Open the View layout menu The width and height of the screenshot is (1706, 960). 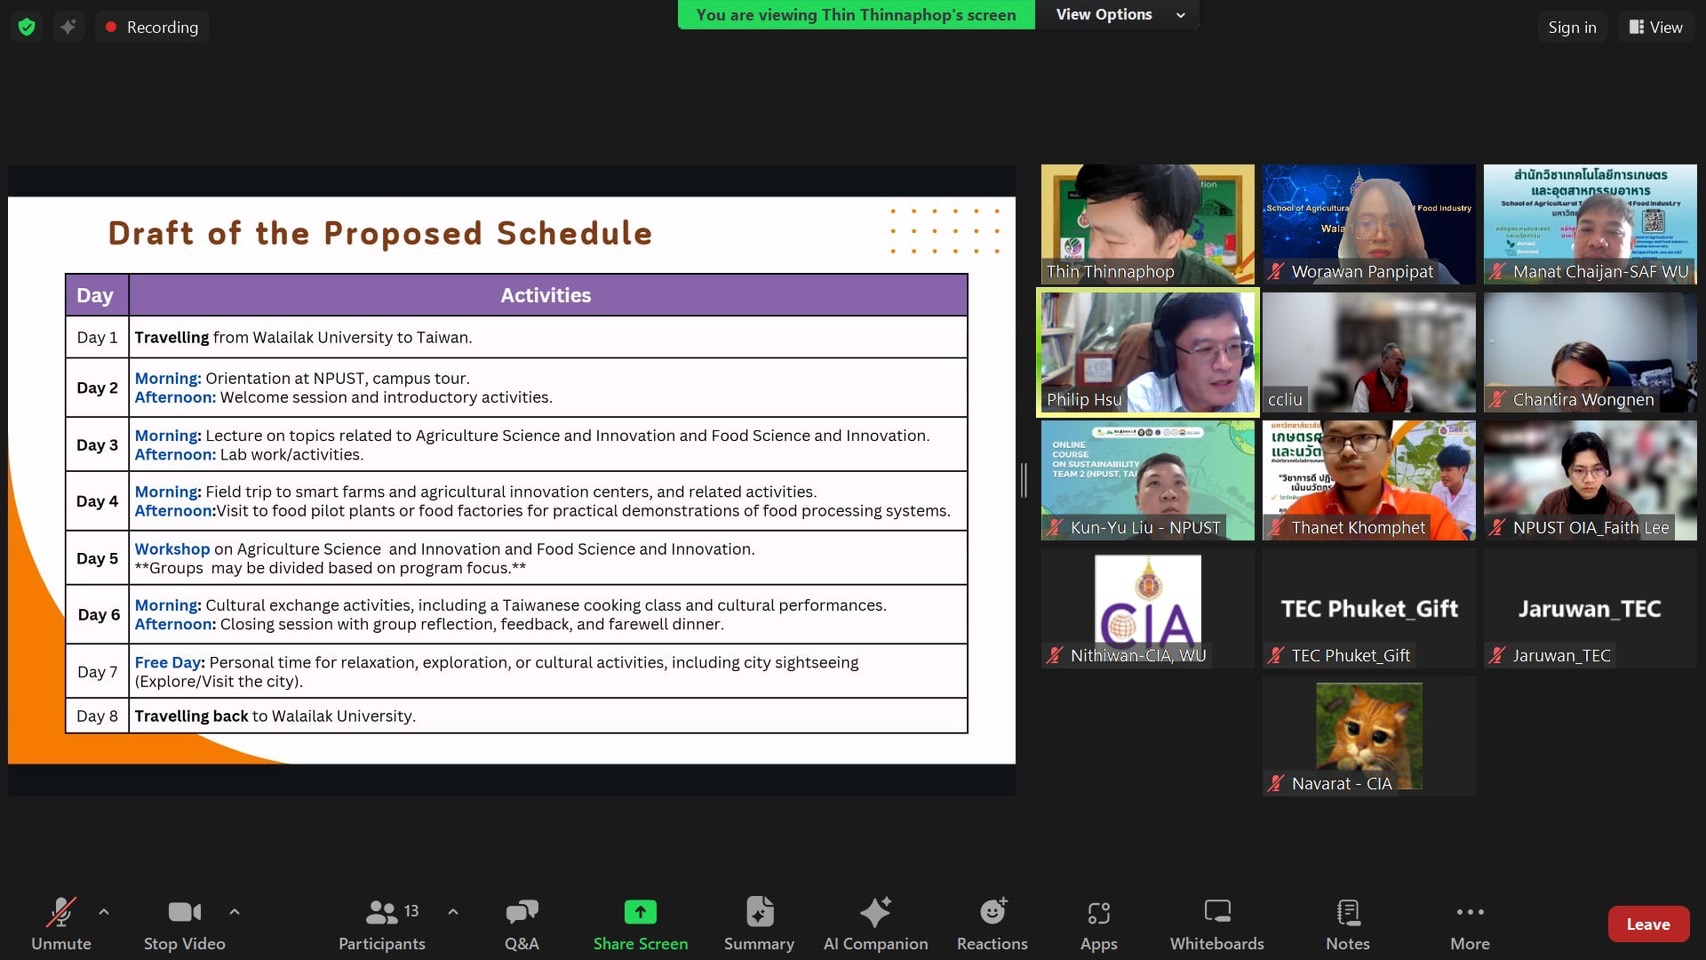point(1656,27)
